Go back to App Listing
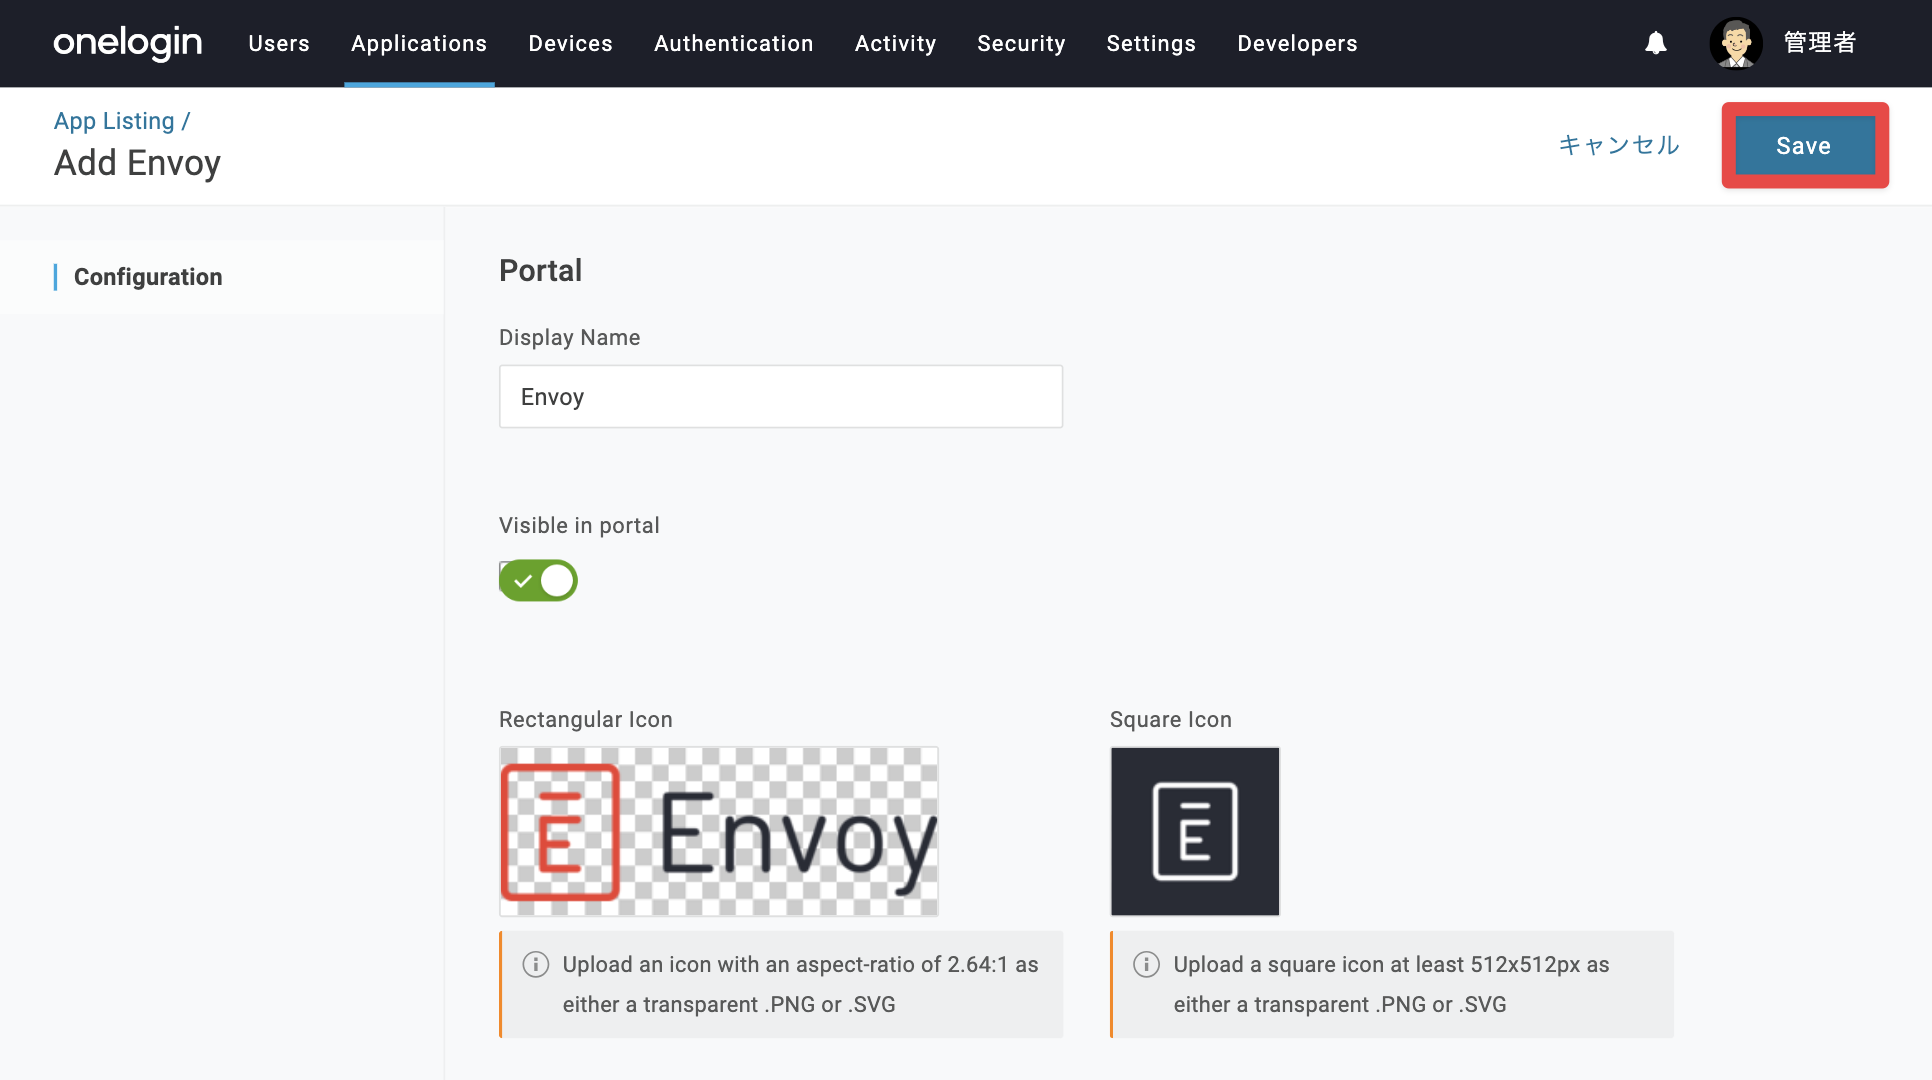This screenshot has height=1080, width=1932. [x=114, y=121]
